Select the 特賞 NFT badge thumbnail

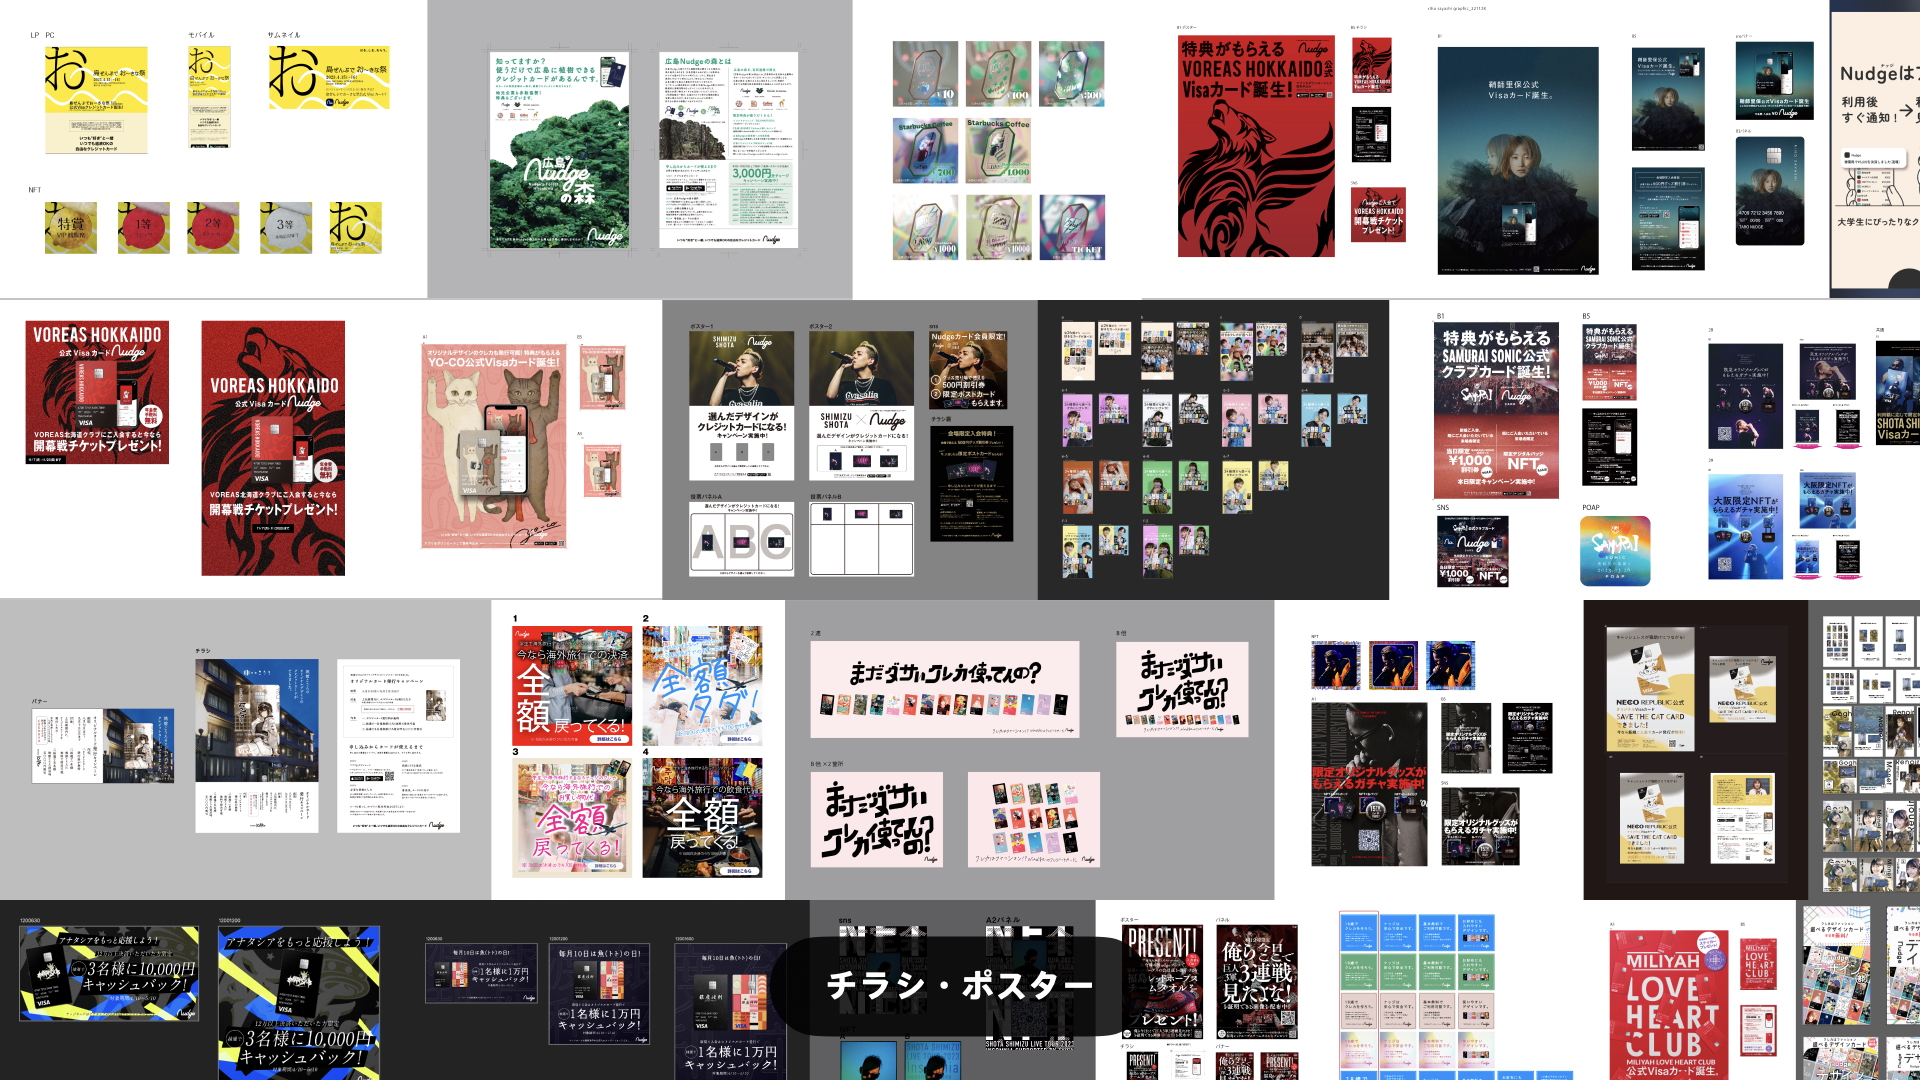pyautogui.click(x=71, y=227)
